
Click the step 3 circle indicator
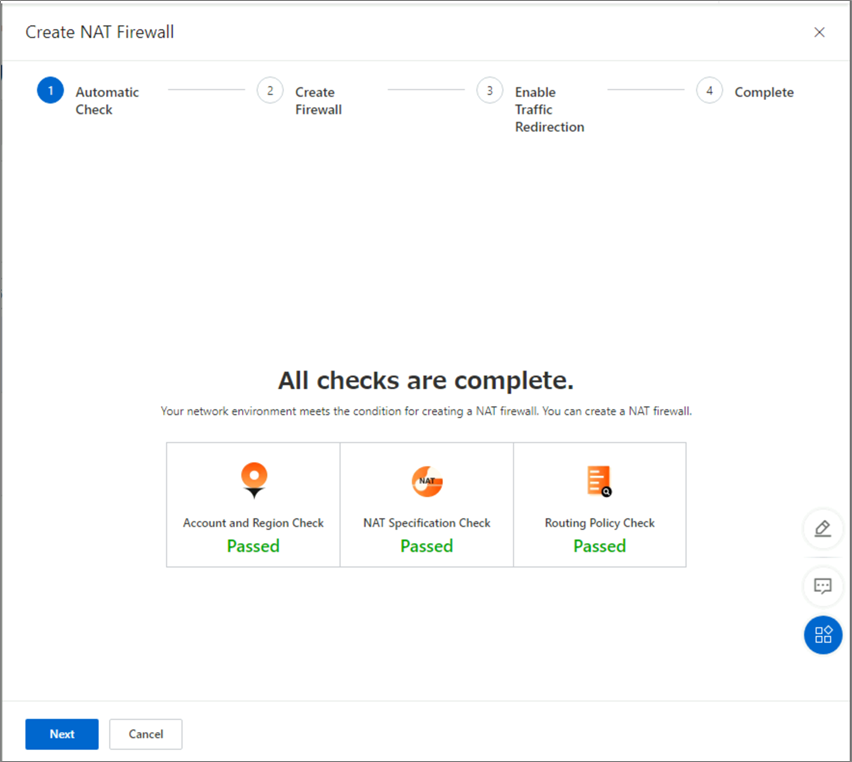click(489, 91)
